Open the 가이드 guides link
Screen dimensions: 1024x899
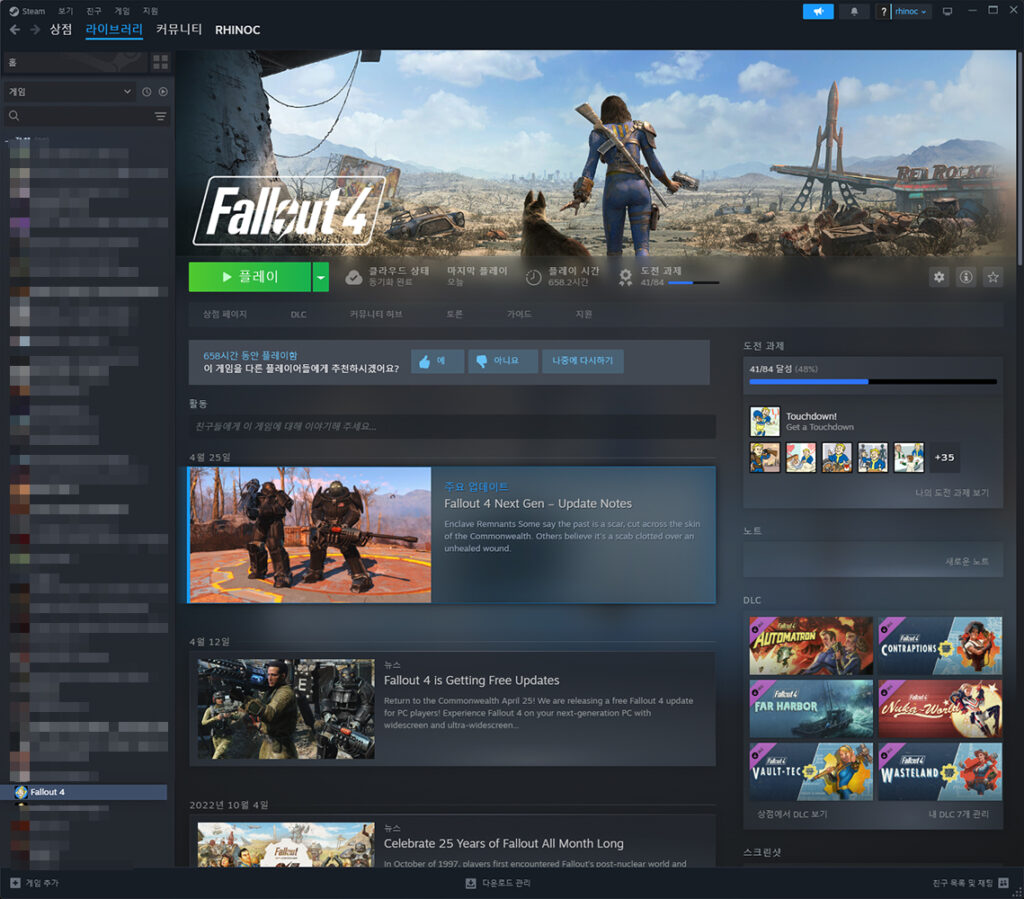(x=519, y=314)
